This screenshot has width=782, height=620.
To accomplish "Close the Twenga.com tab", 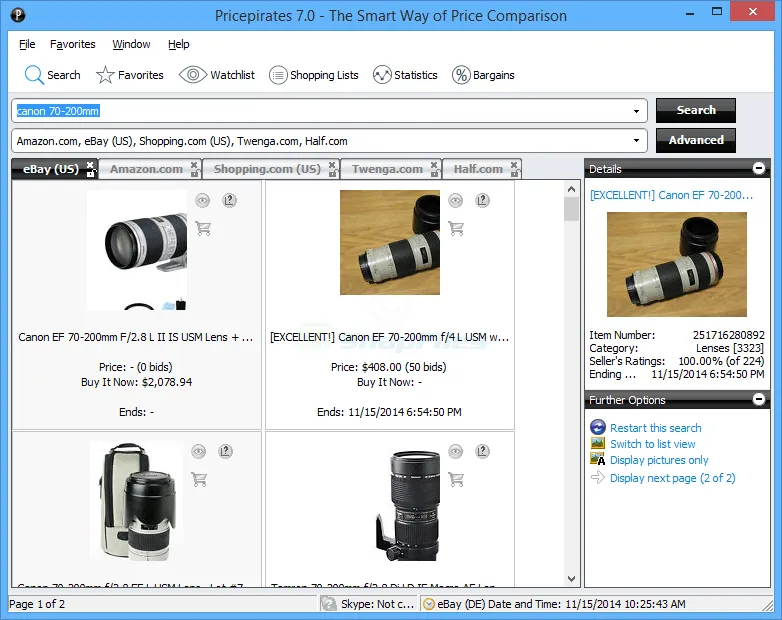I will 434,164.
